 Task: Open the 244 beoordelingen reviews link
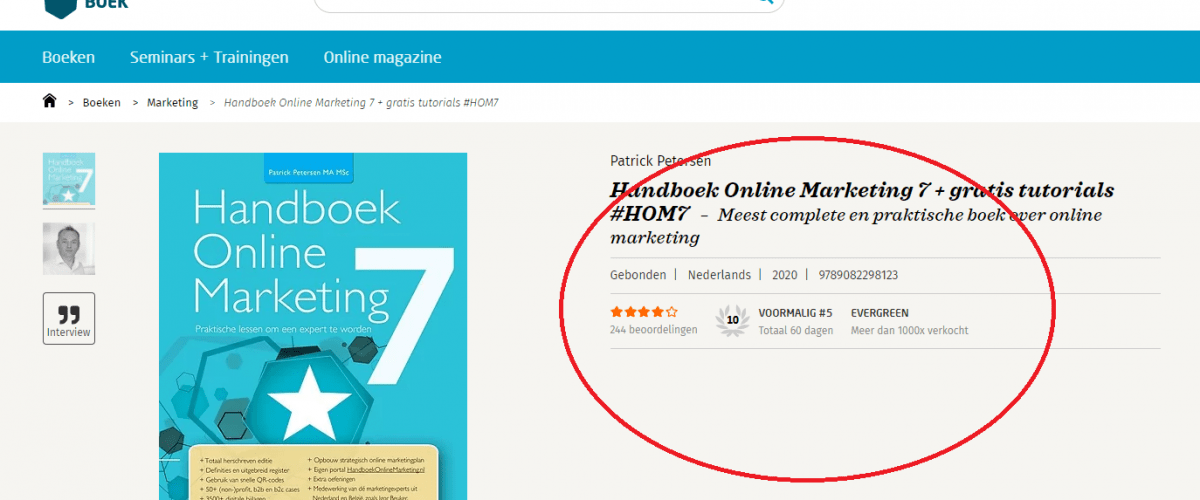point(653,330)
